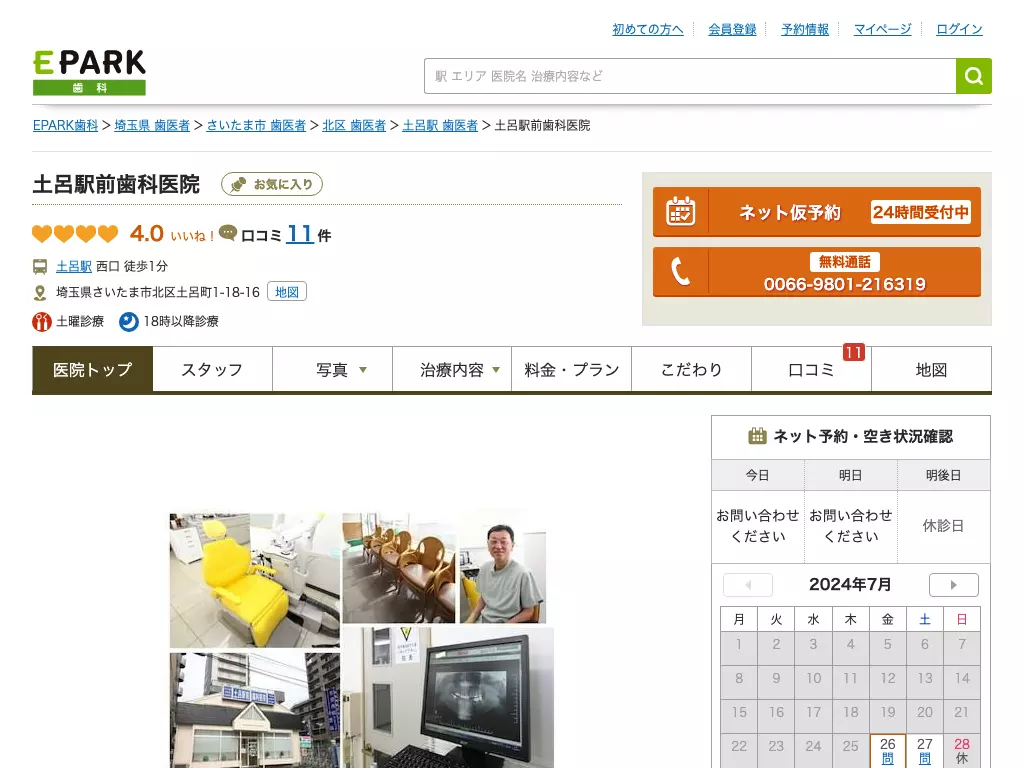Open the 会員登録 link

732,29
